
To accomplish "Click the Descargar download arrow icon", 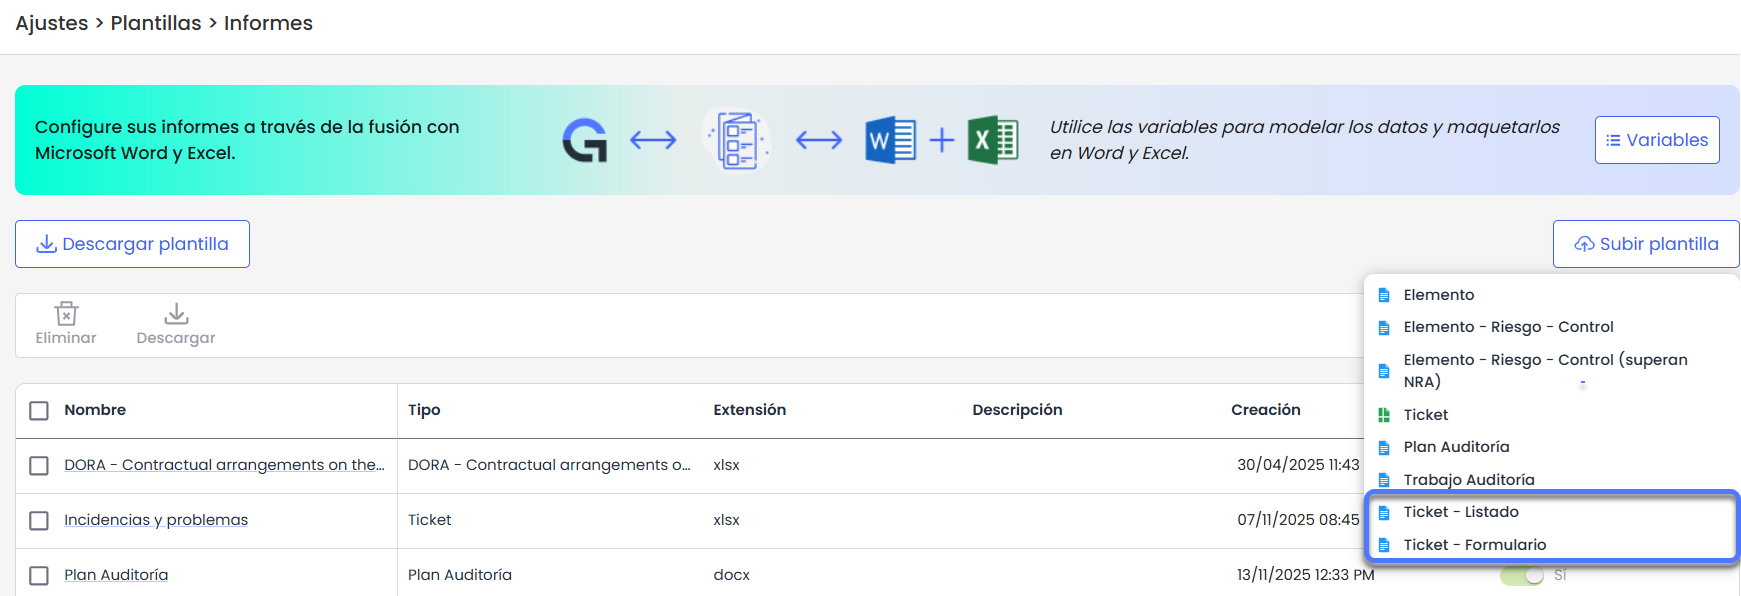I will [176, 314].
